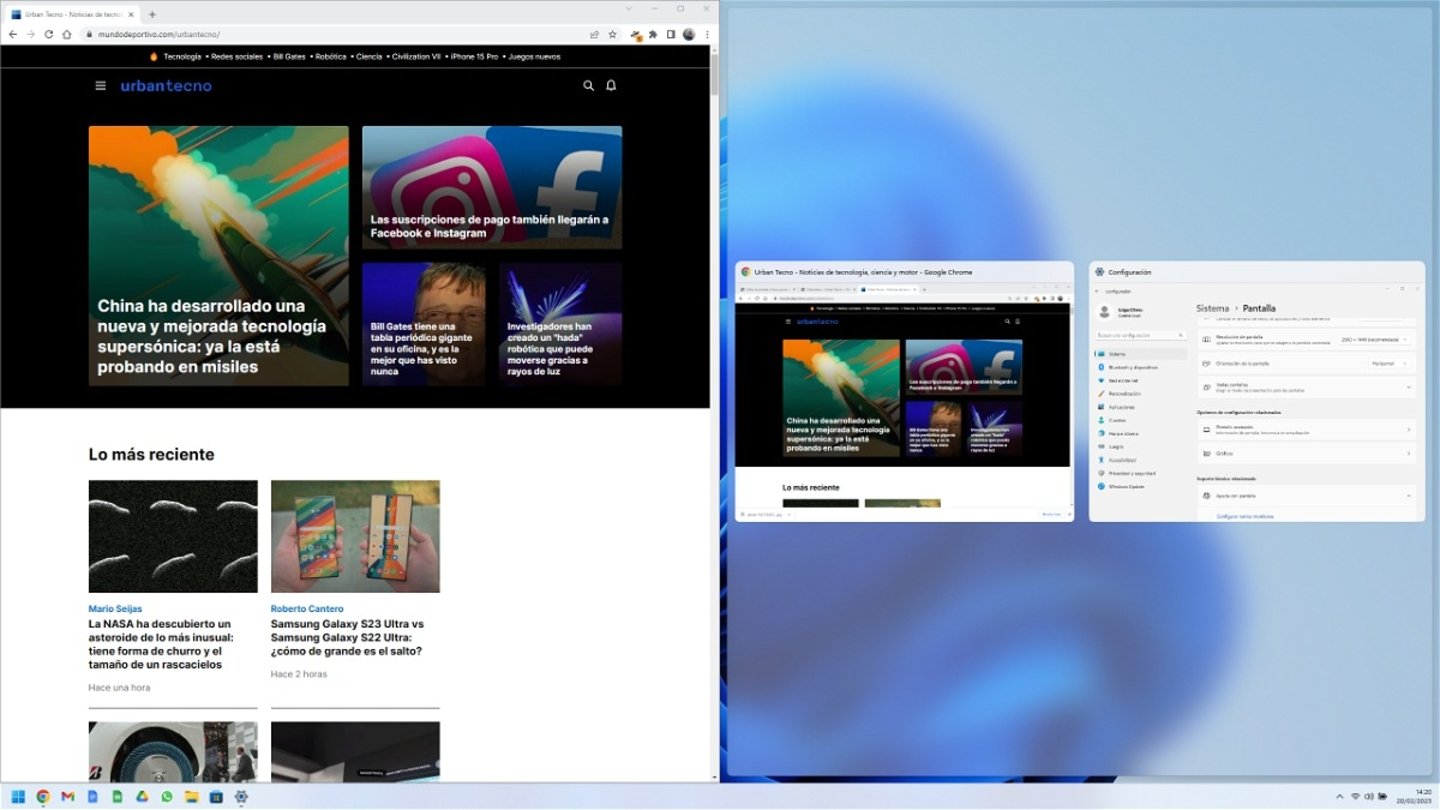The image size is (1440, 810).
Task: Select the Configuración window snap thumbnail
Action: coord(1257,391)
